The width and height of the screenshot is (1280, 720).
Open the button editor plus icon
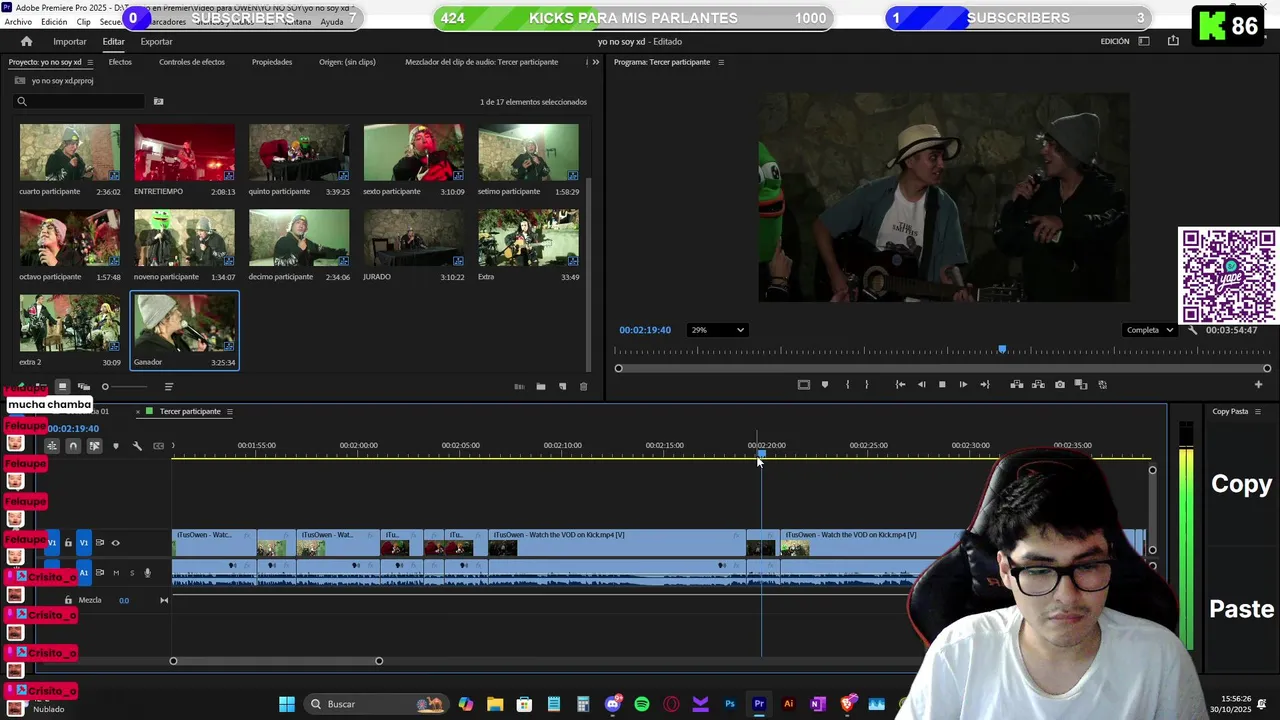pos(1258,385)
